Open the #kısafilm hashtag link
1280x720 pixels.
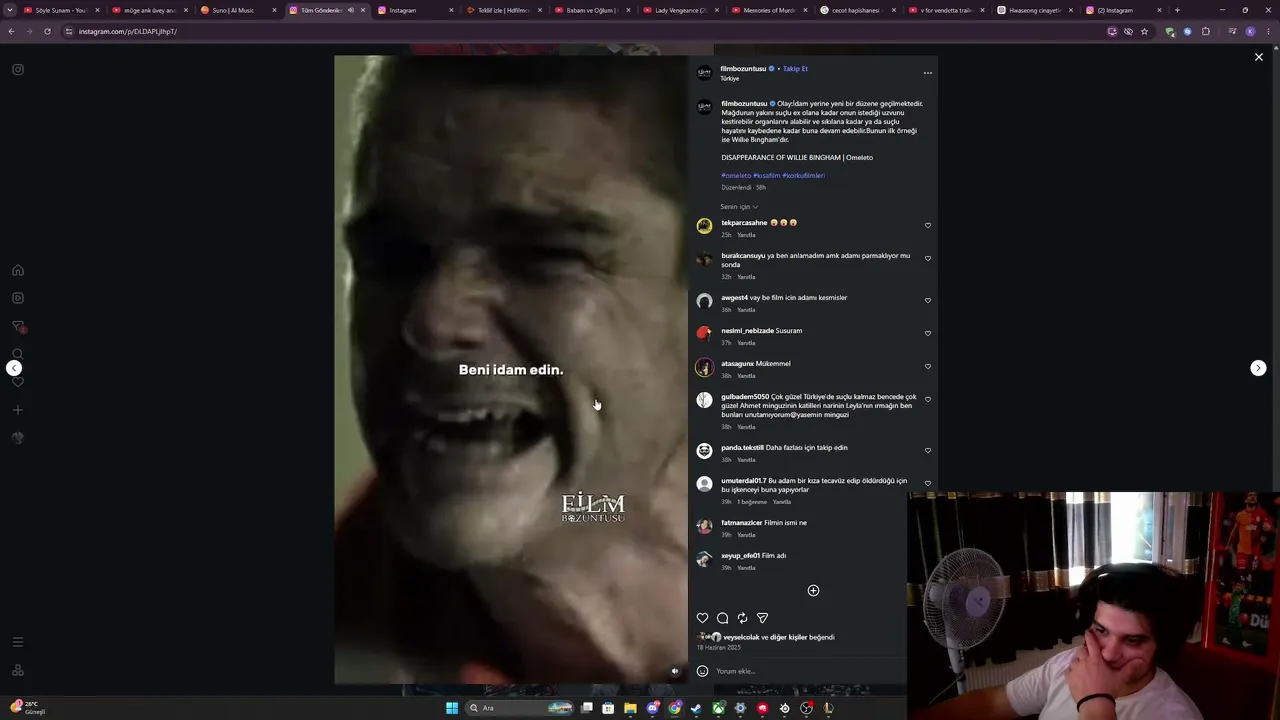point(767,176)
